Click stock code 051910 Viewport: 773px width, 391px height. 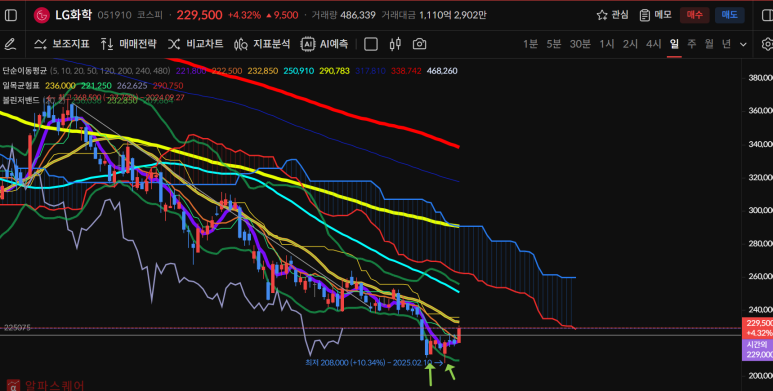114,15
